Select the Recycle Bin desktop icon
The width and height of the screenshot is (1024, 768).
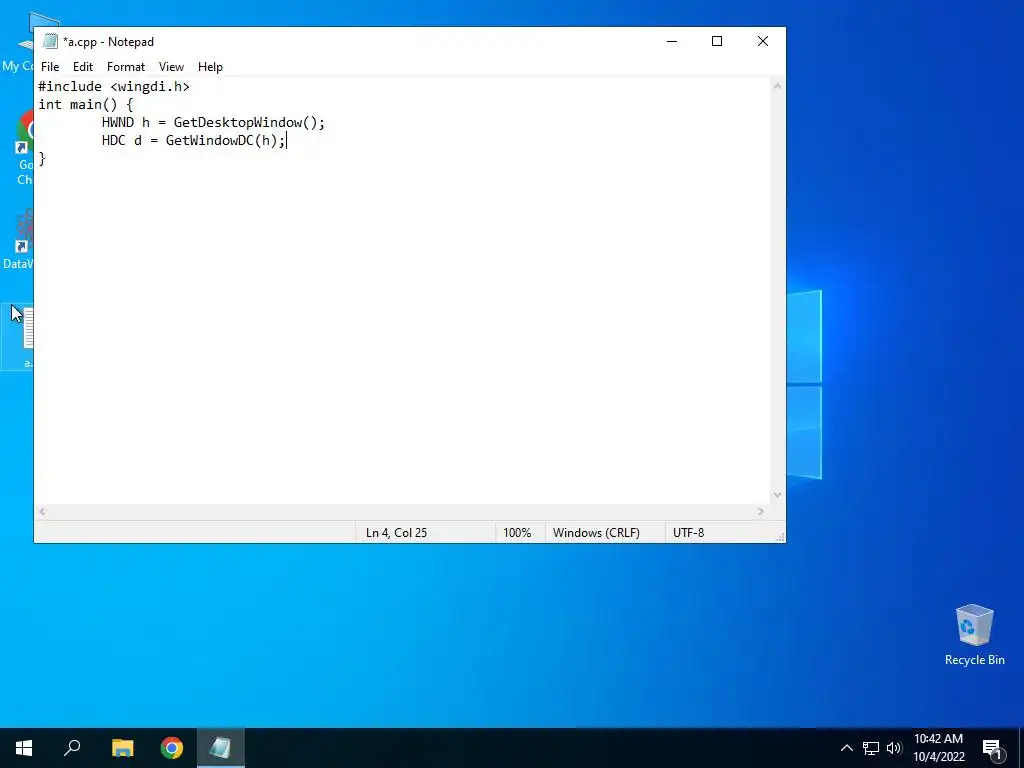coord(974,634)
